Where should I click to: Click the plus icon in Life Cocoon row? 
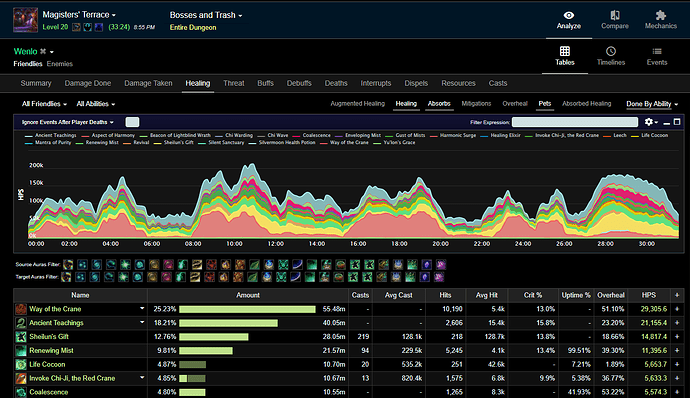coord(677,365)
